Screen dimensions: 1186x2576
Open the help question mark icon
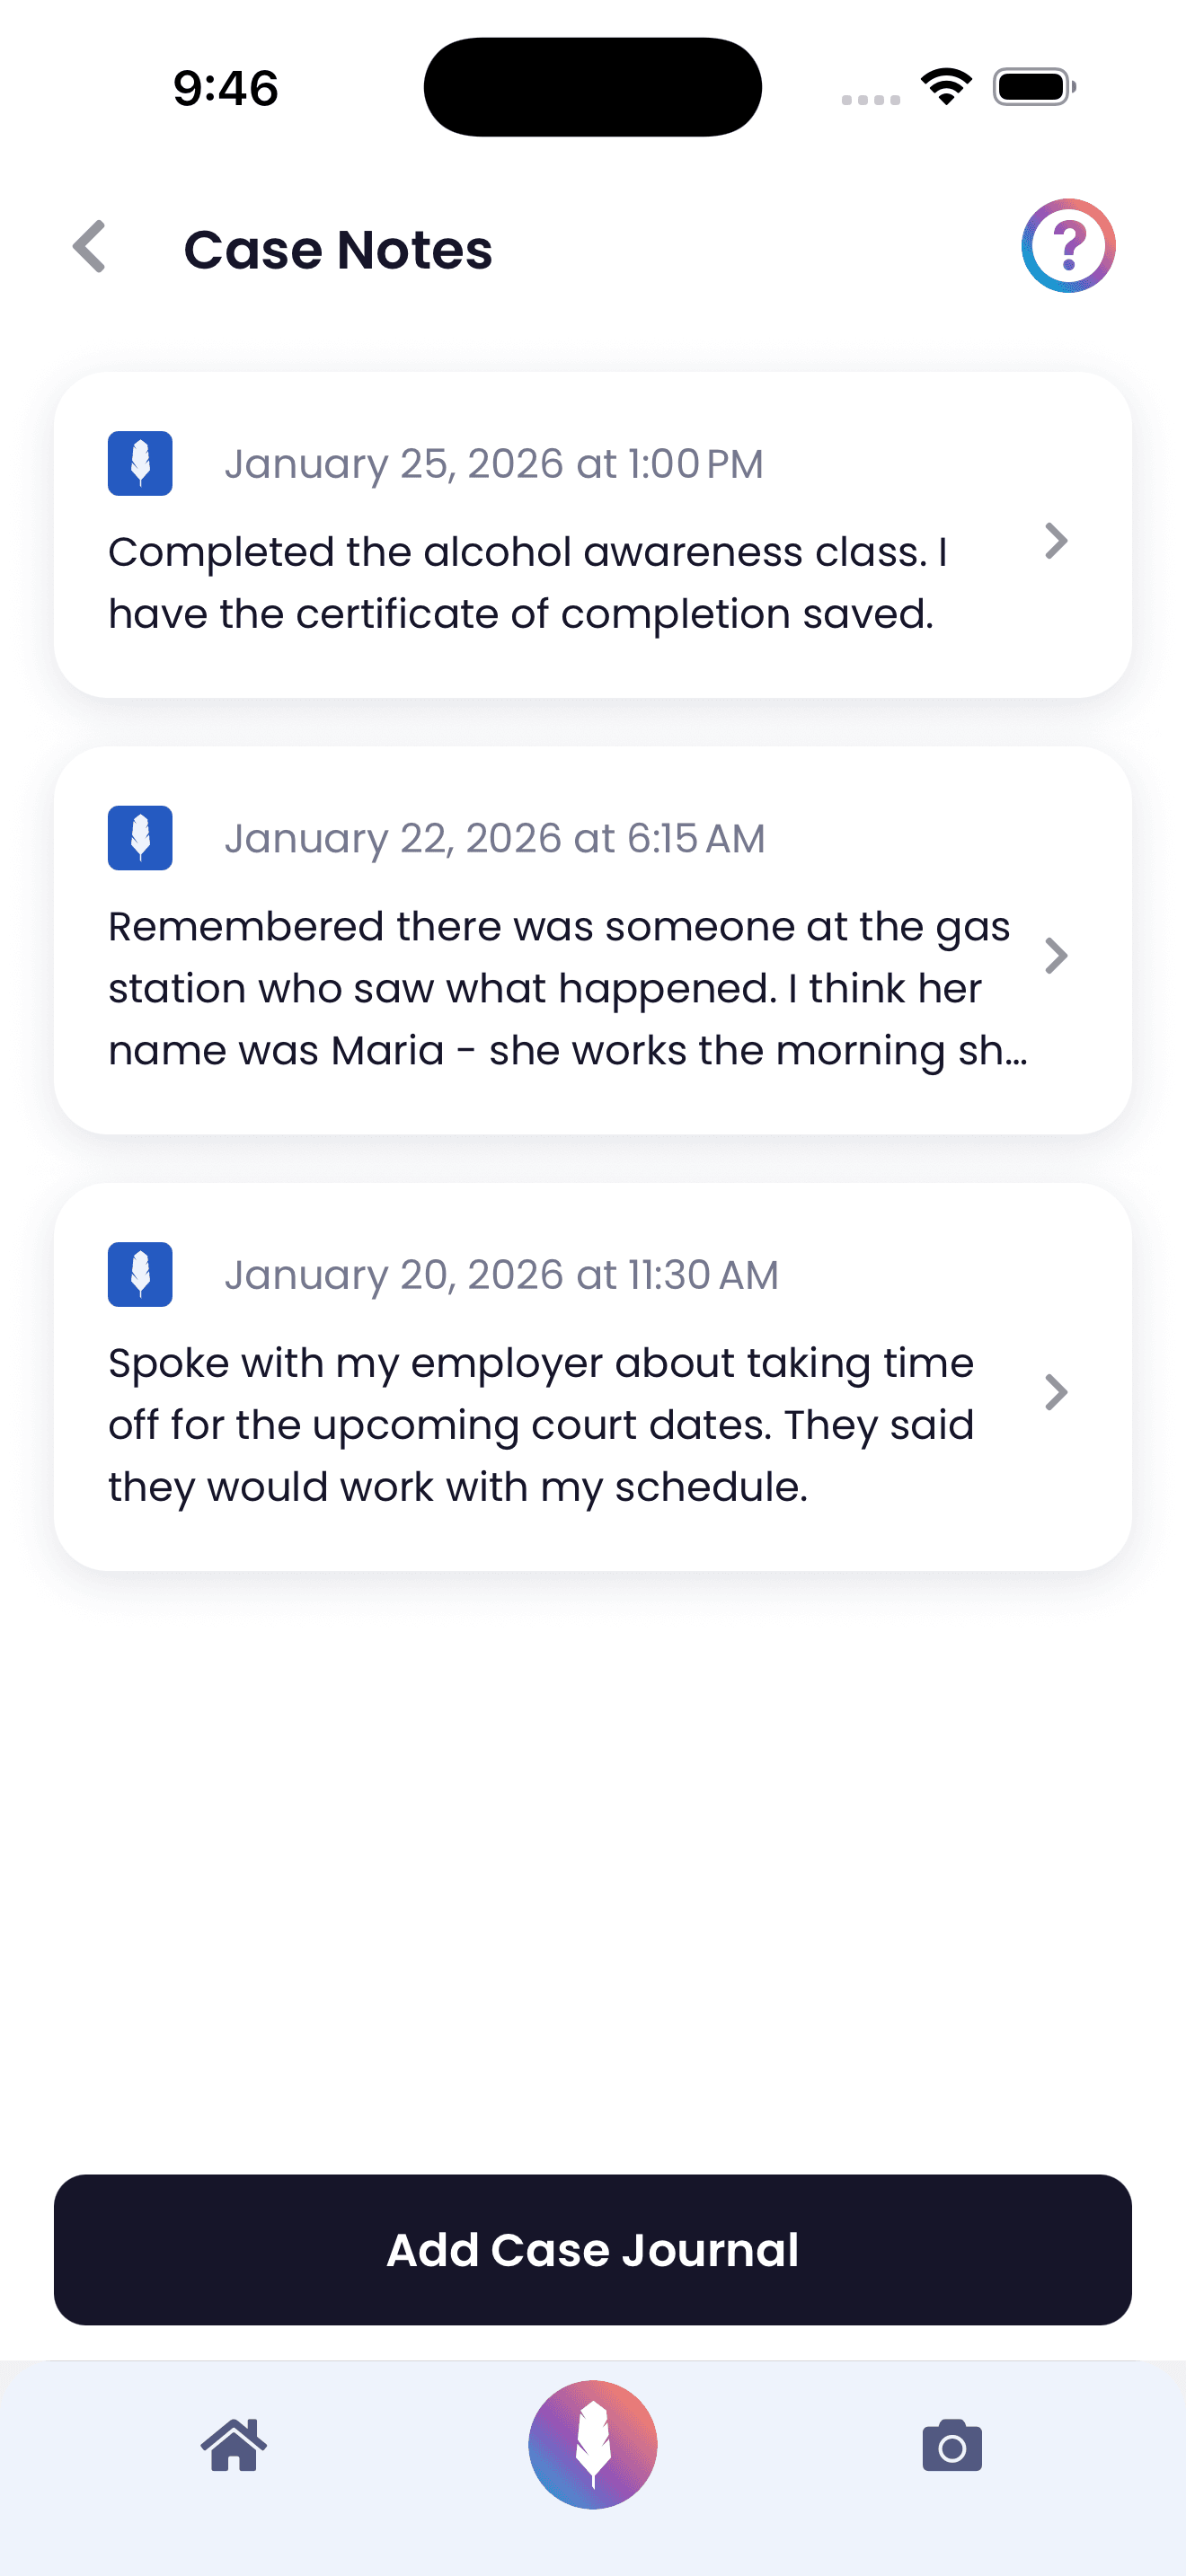[1067, 247]
